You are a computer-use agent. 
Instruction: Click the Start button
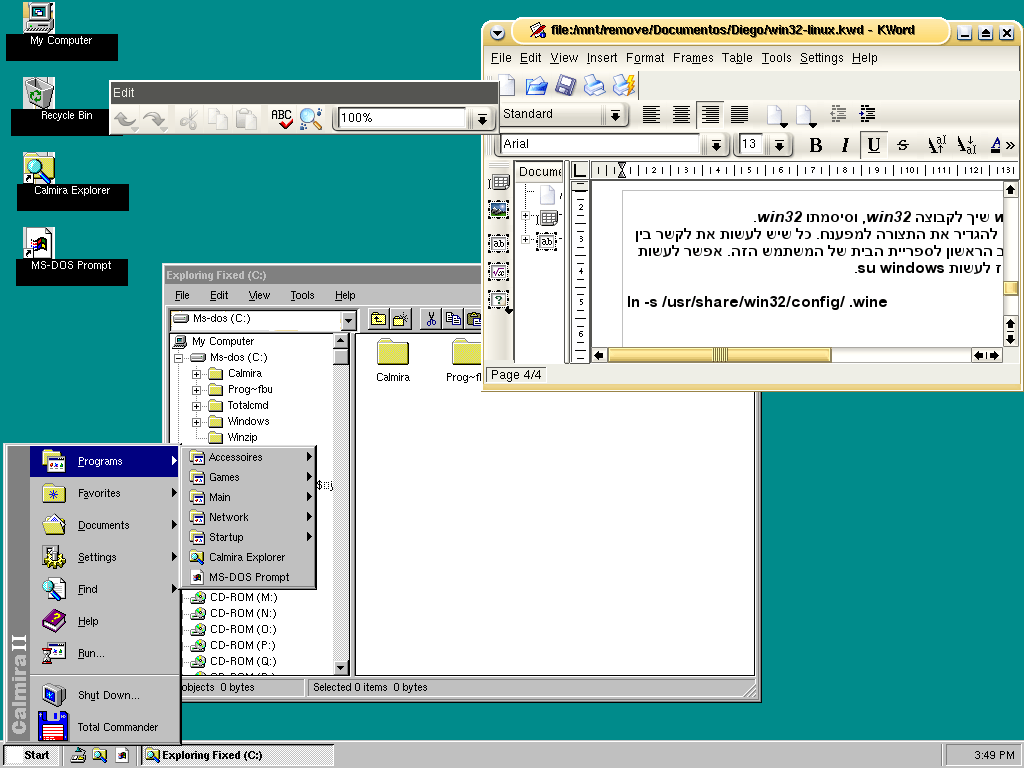click(x=32, y=755)
